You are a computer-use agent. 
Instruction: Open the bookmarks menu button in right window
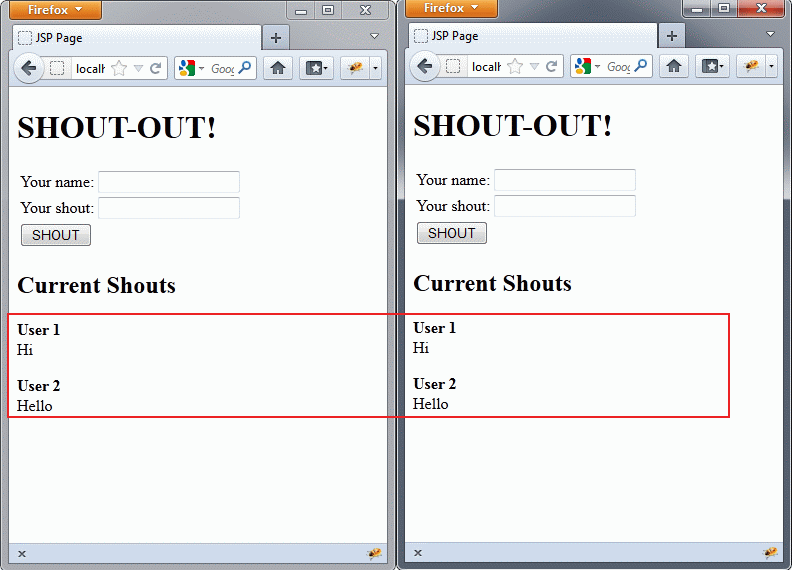pos(713,66)
